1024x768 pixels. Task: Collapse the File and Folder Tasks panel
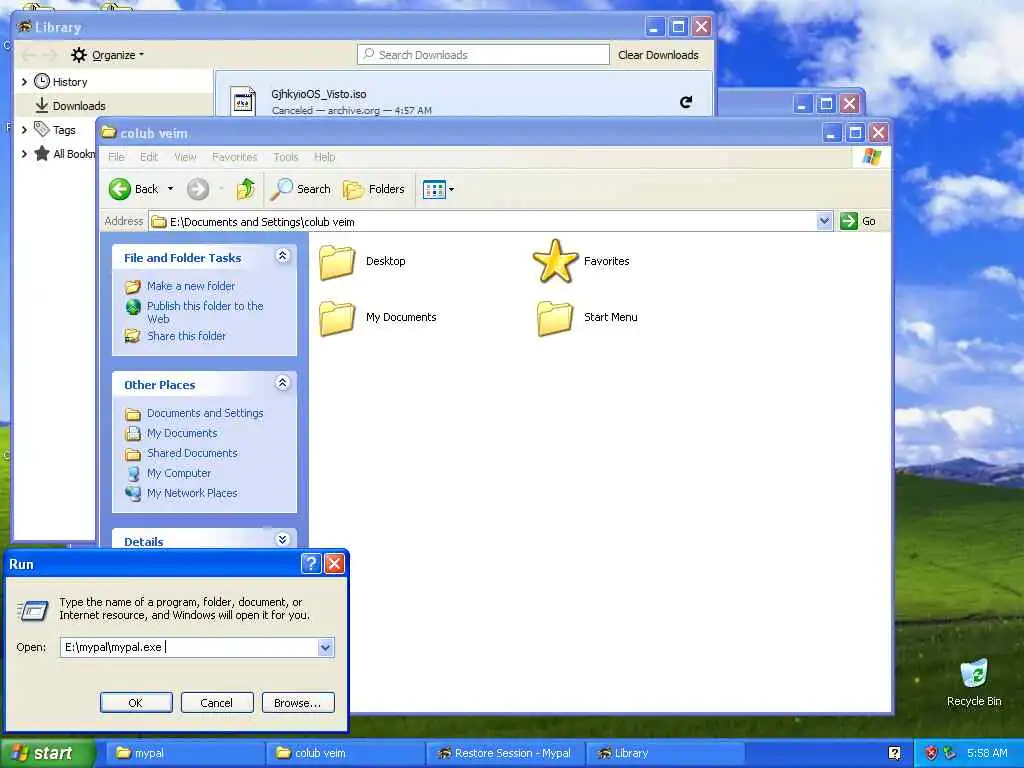tap(283, 256)
